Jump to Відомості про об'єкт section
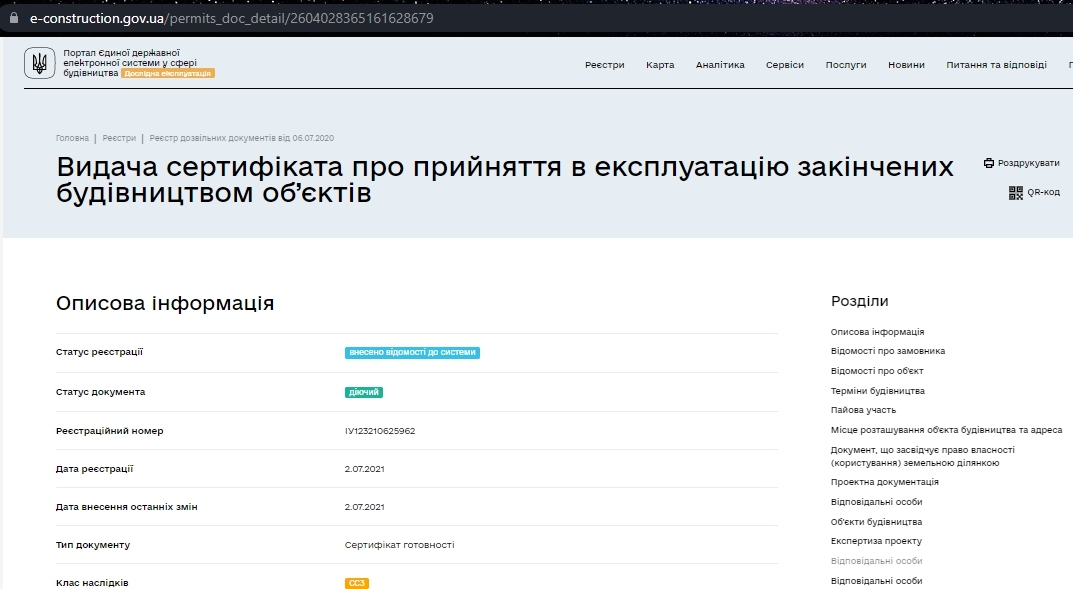Screen dimensions: 1073x589 click(x=877, y=371)
